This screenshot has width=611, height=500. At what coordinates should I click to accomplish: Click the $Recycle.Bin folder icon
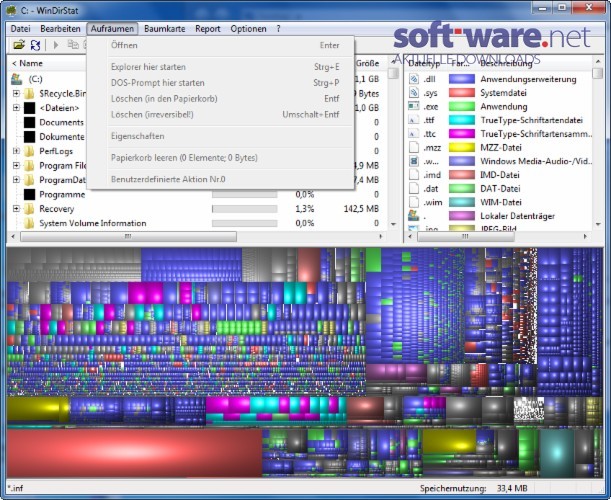pyautogui.click(x=29, y=94)
